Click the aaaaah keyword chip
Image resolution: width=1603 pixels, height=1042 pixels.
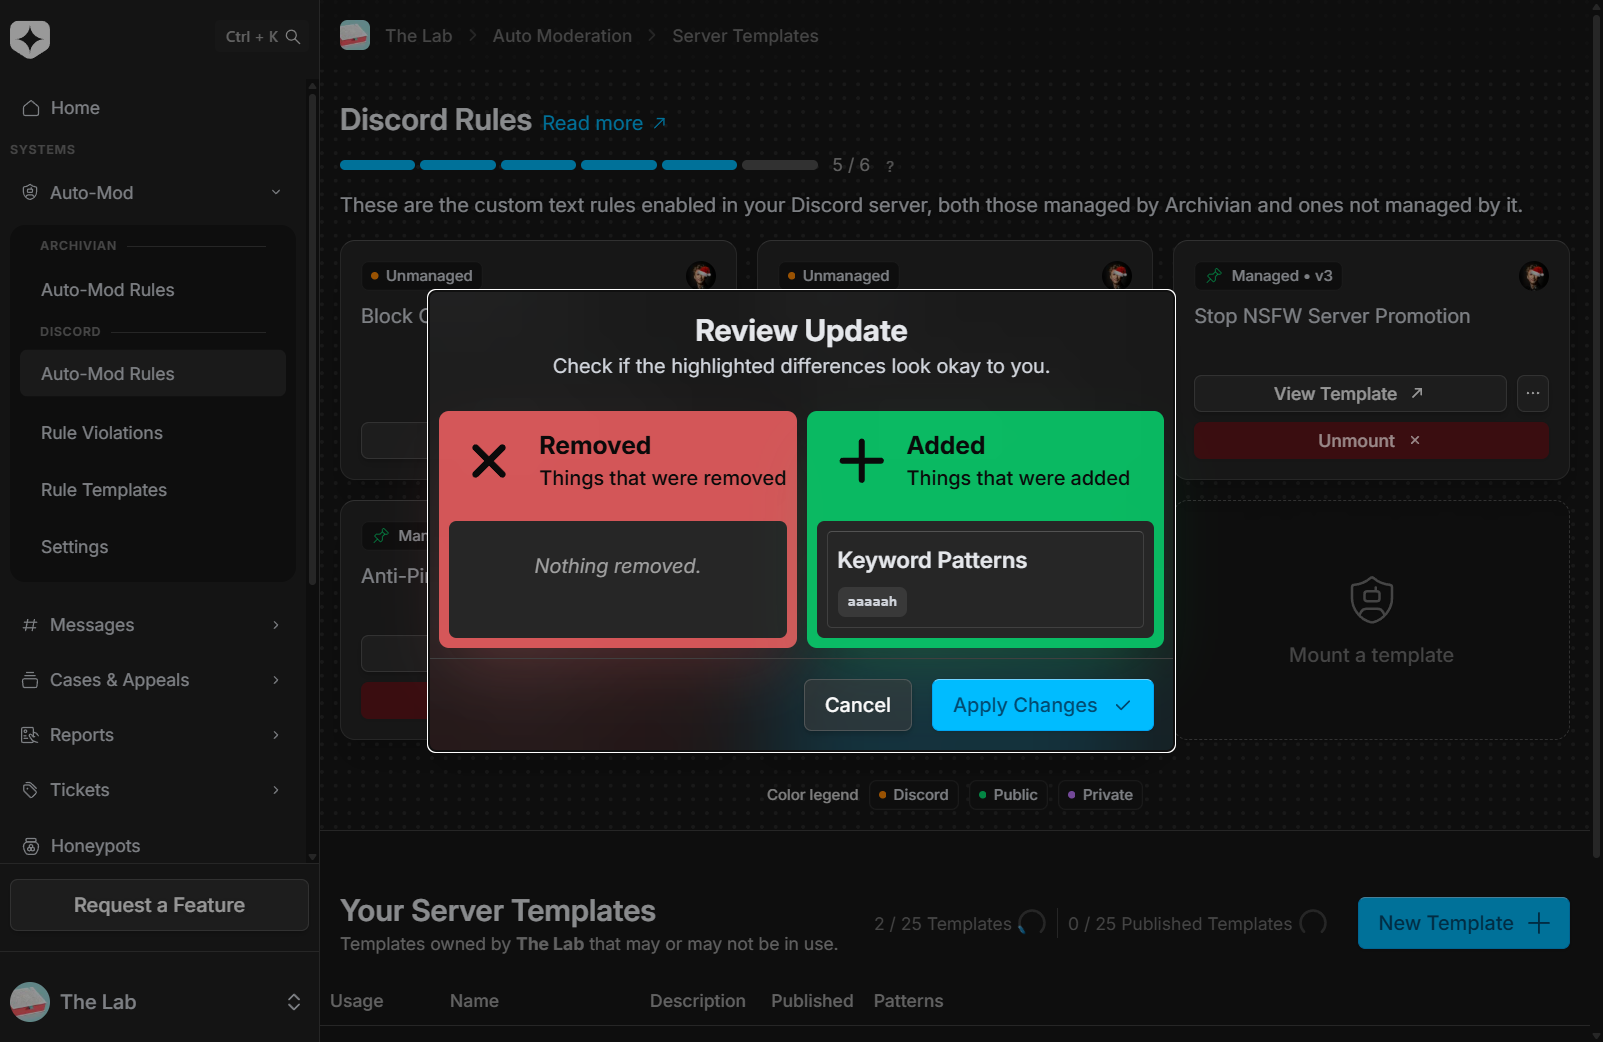(872, 601)
